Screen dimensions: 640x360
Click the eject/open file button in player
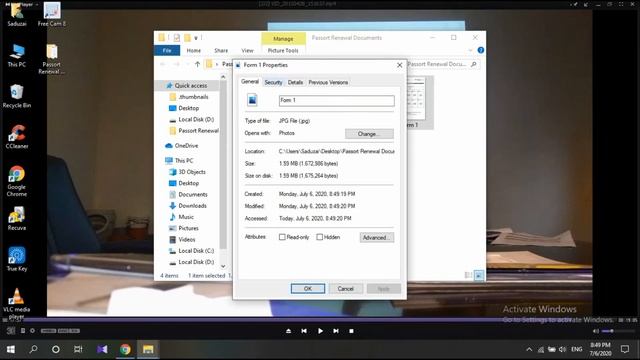pos(289,331)
